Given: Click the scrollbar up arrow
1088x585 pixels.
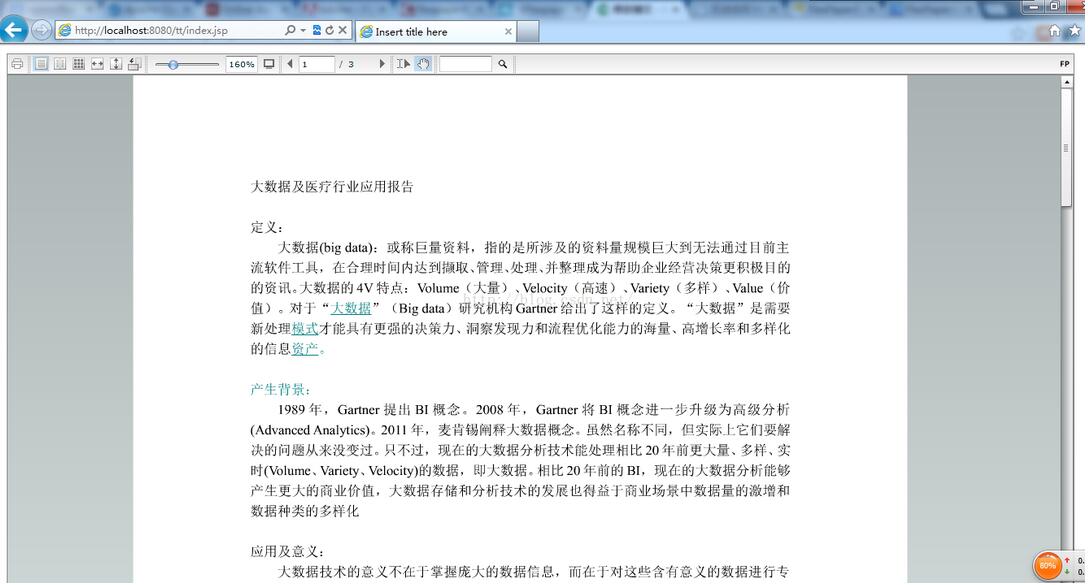Looking at the screenshot, I should point(1066,82).
